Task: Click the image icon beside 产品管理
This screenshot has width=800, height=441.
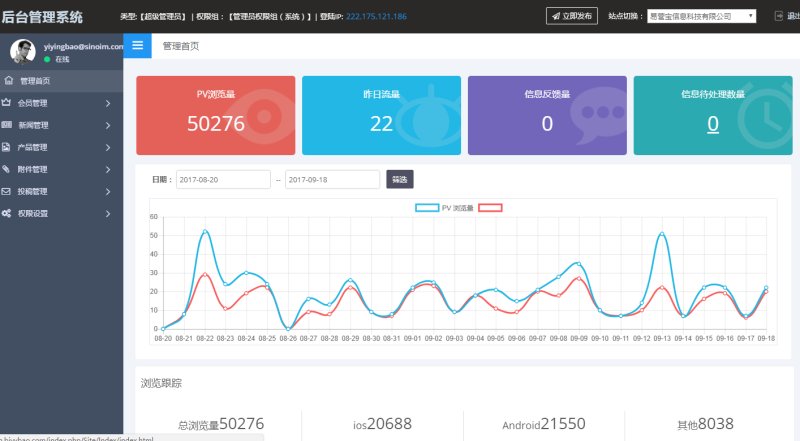Action: [x=8, y=147]
